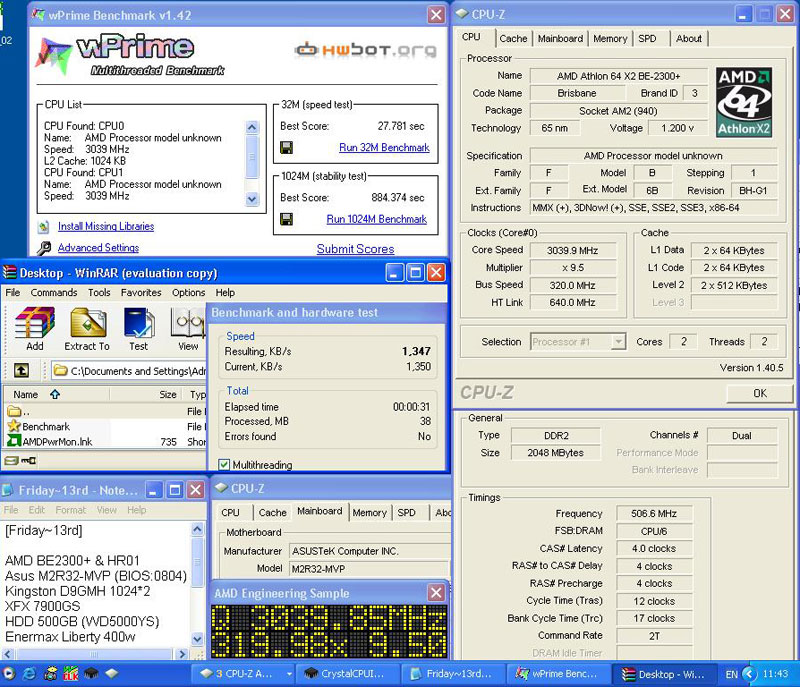Click the WinRAR Extract To icon

click(x=88, y=323)
